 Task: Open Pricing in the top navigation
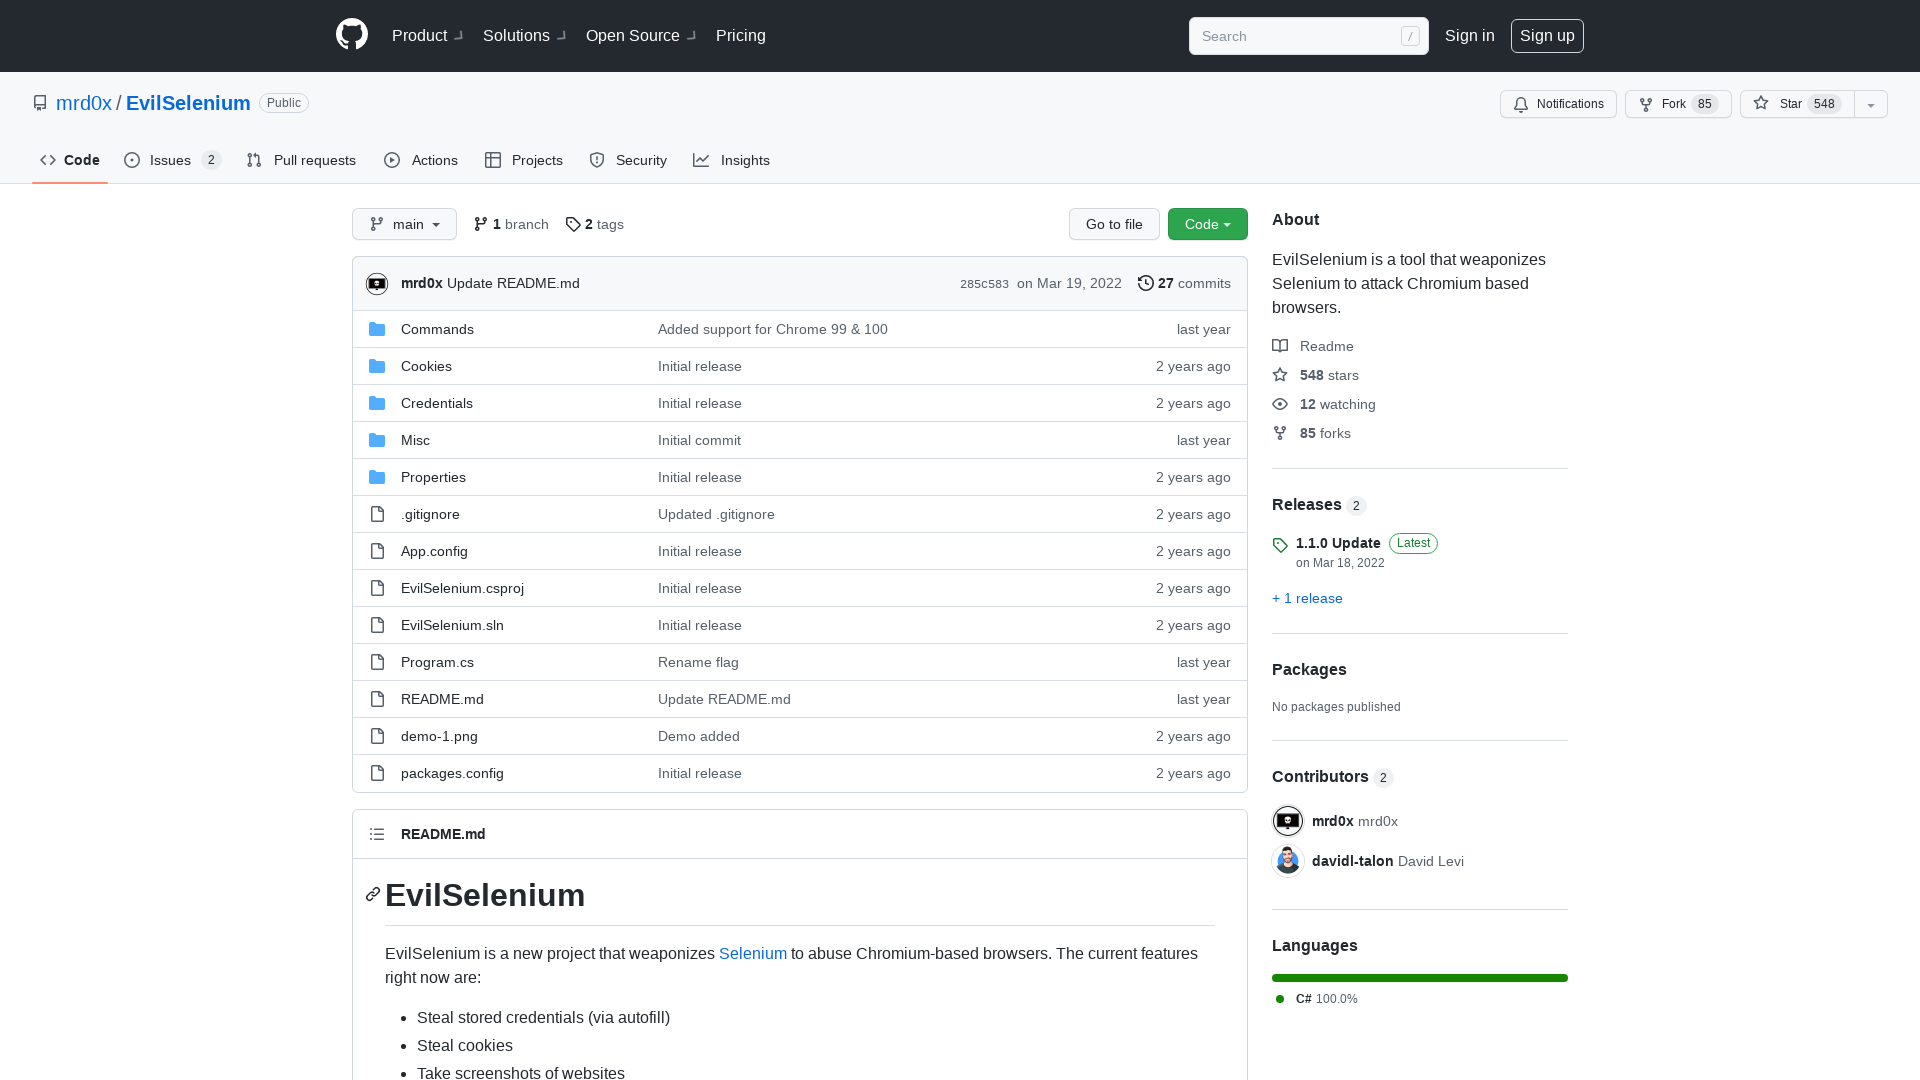point(741,35)
